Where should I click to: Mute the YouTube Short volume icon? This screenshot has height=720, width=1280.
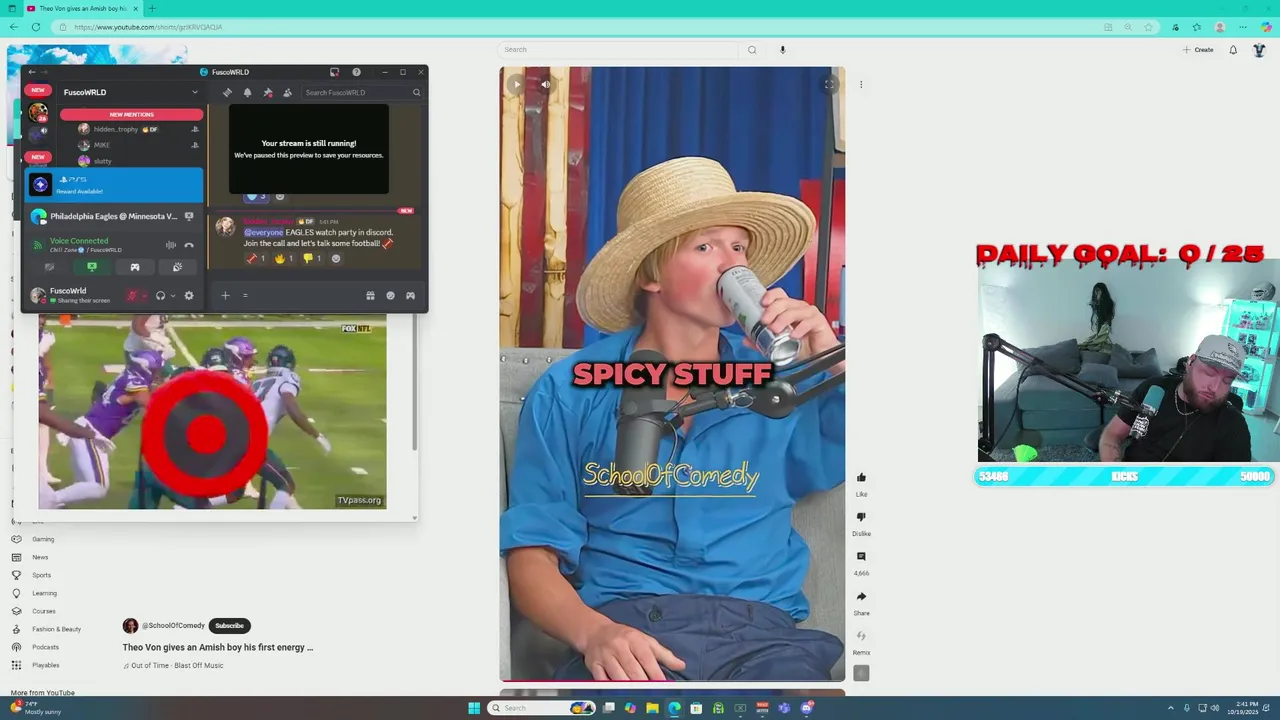pos(545,84)
